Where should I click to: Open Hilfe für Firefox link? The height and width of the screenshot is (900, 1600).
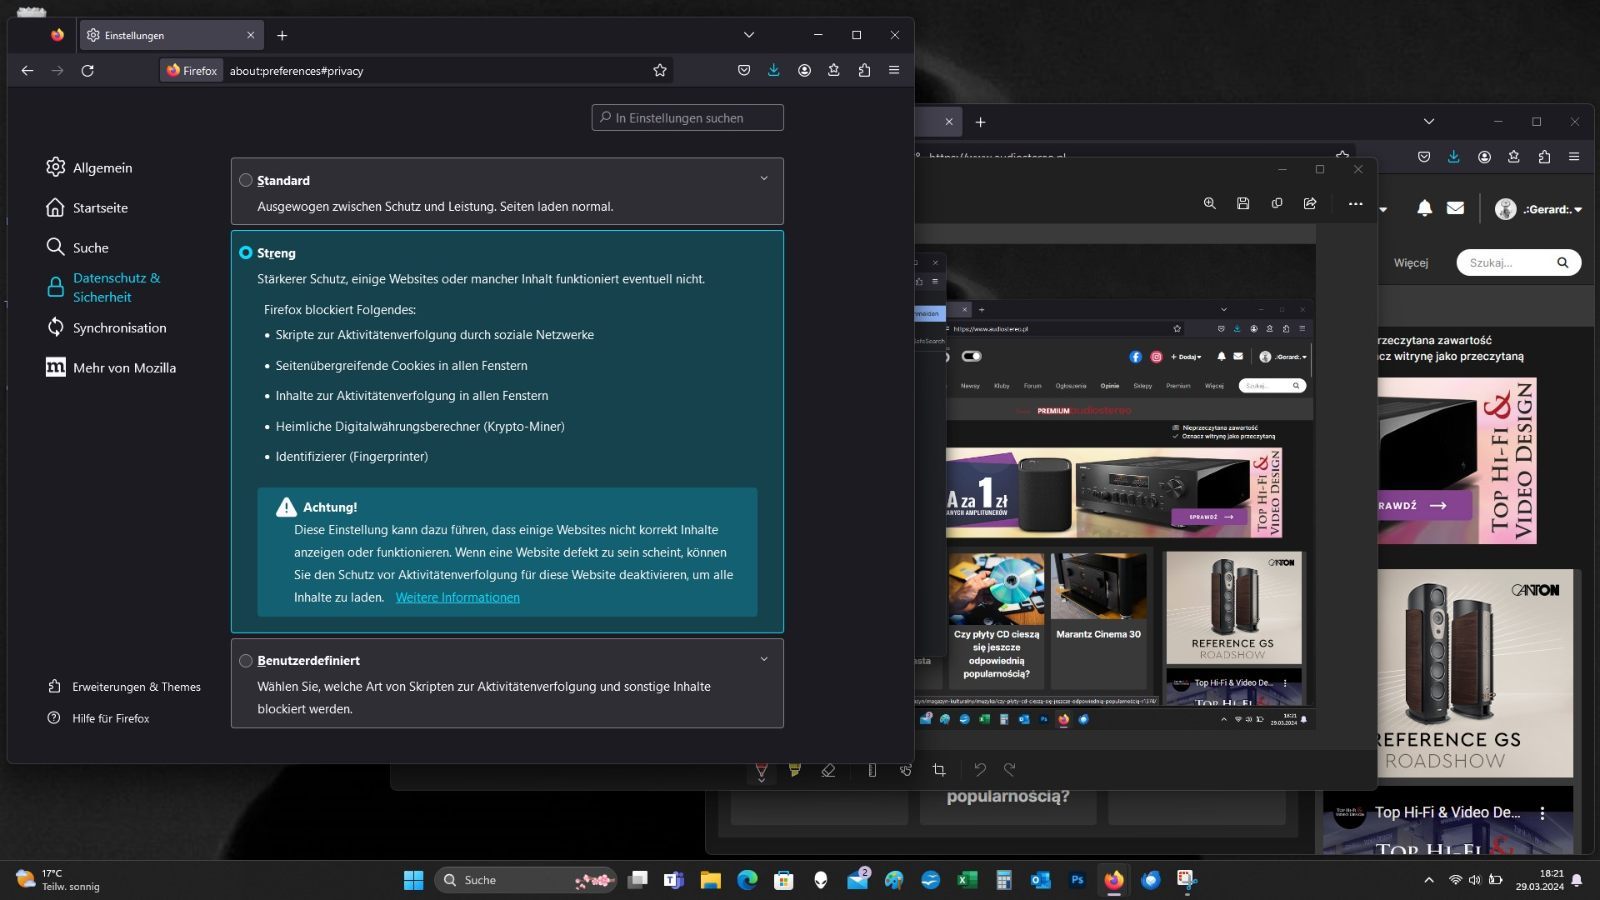(x=99, y=718)
